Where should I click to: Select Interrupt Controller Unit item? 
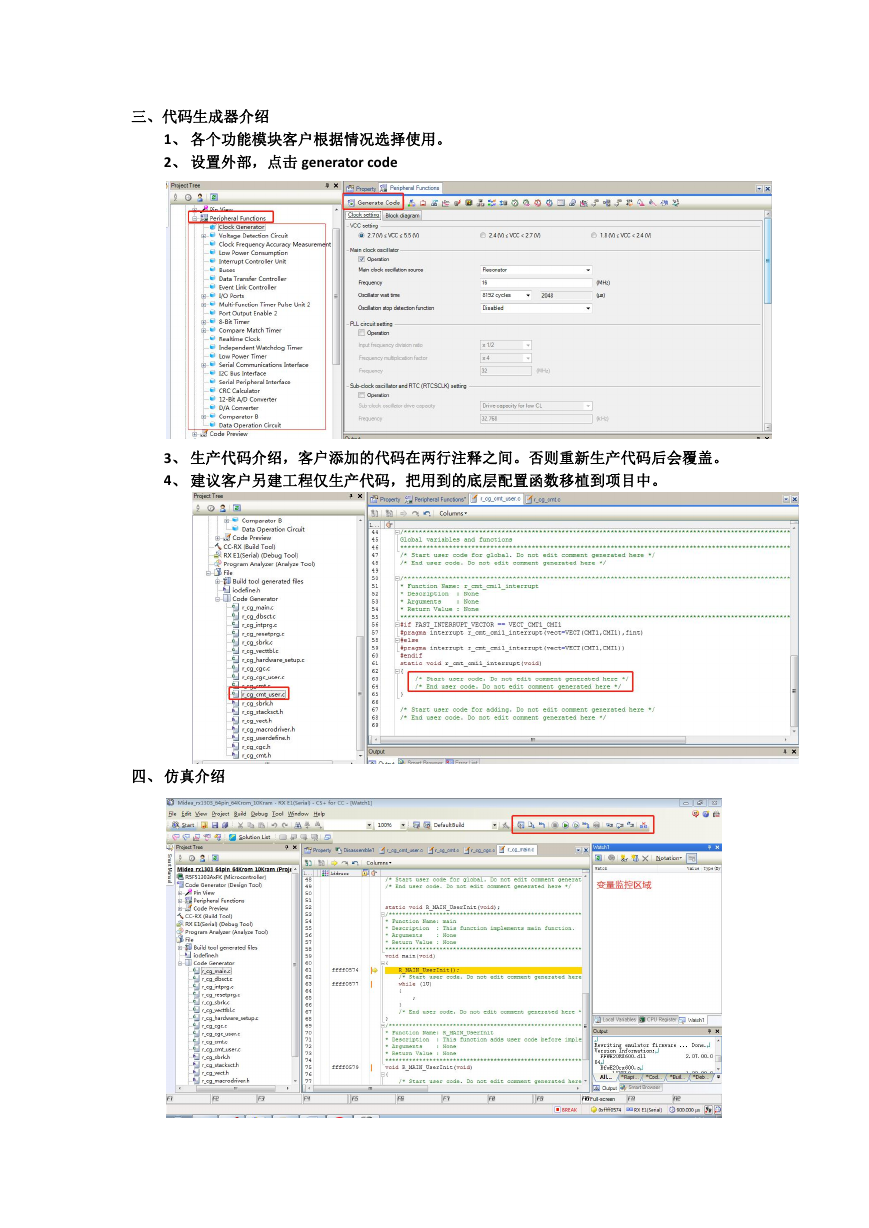tap(252, 261)
